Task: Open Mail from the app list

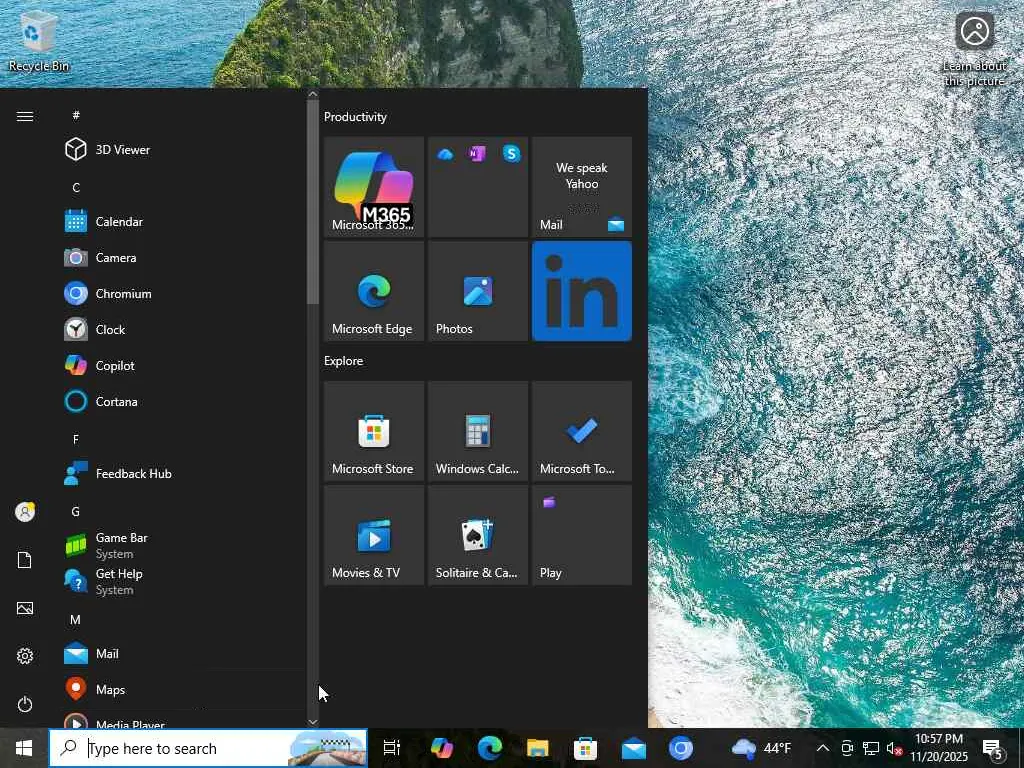Action: tap(182, 653)
